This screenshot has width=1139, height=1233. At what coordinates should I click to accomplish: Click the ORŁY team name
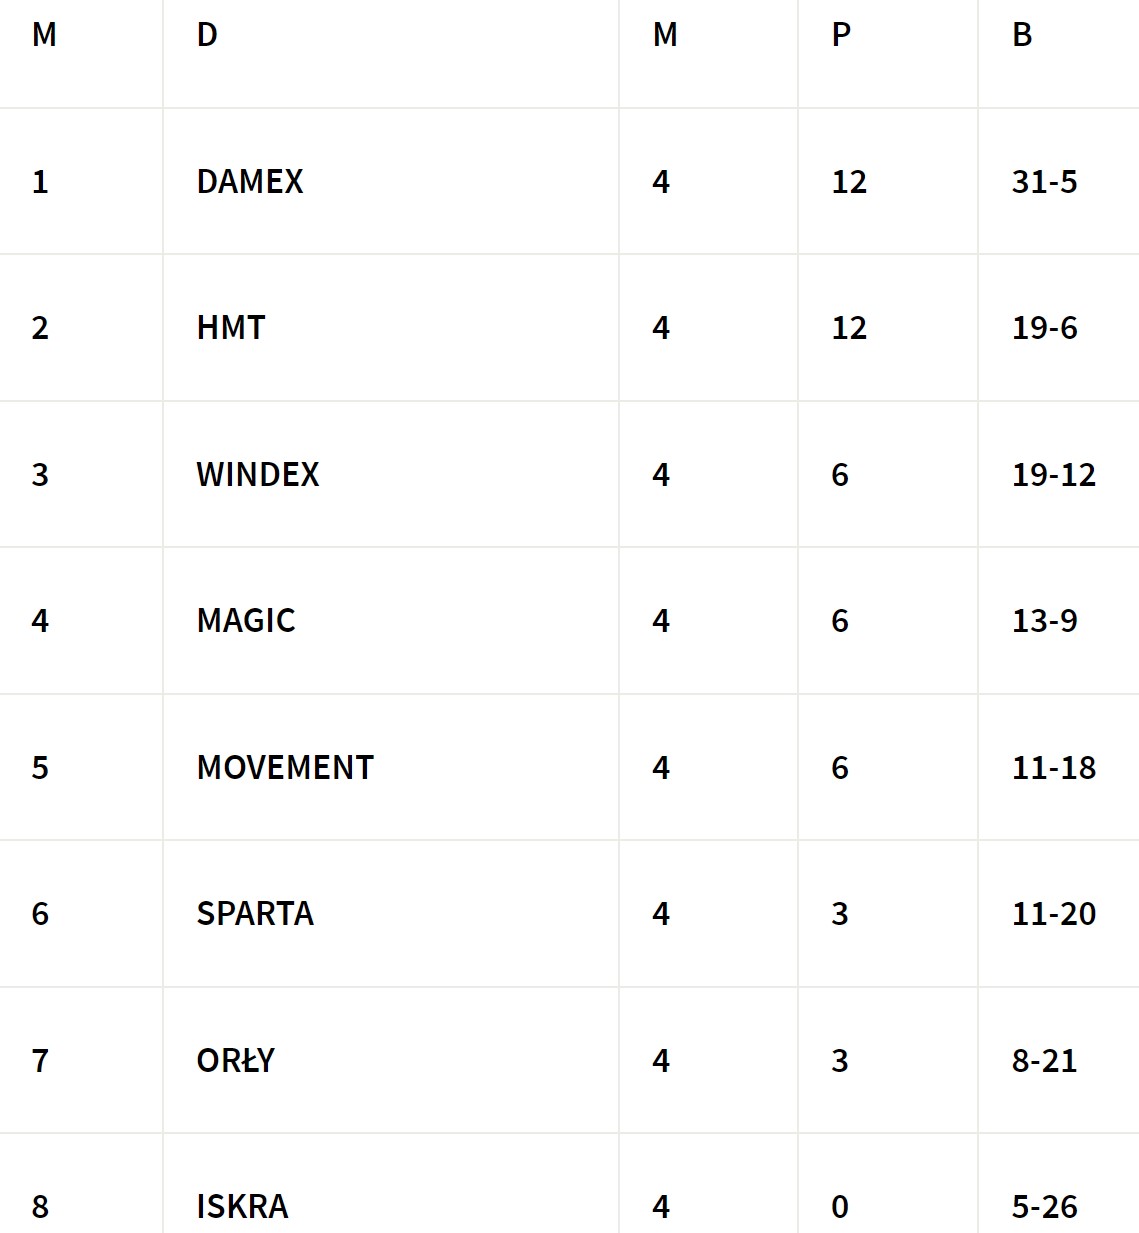[236, 1061]
